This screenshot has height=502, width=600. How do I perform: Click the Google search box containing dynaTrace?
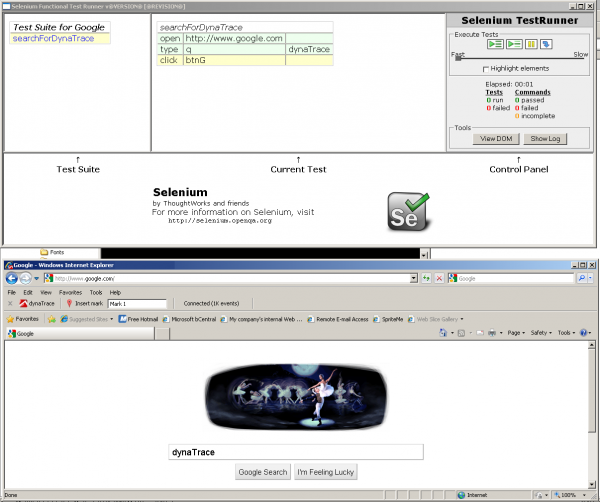pyautogui.click(x=296, y=452)
